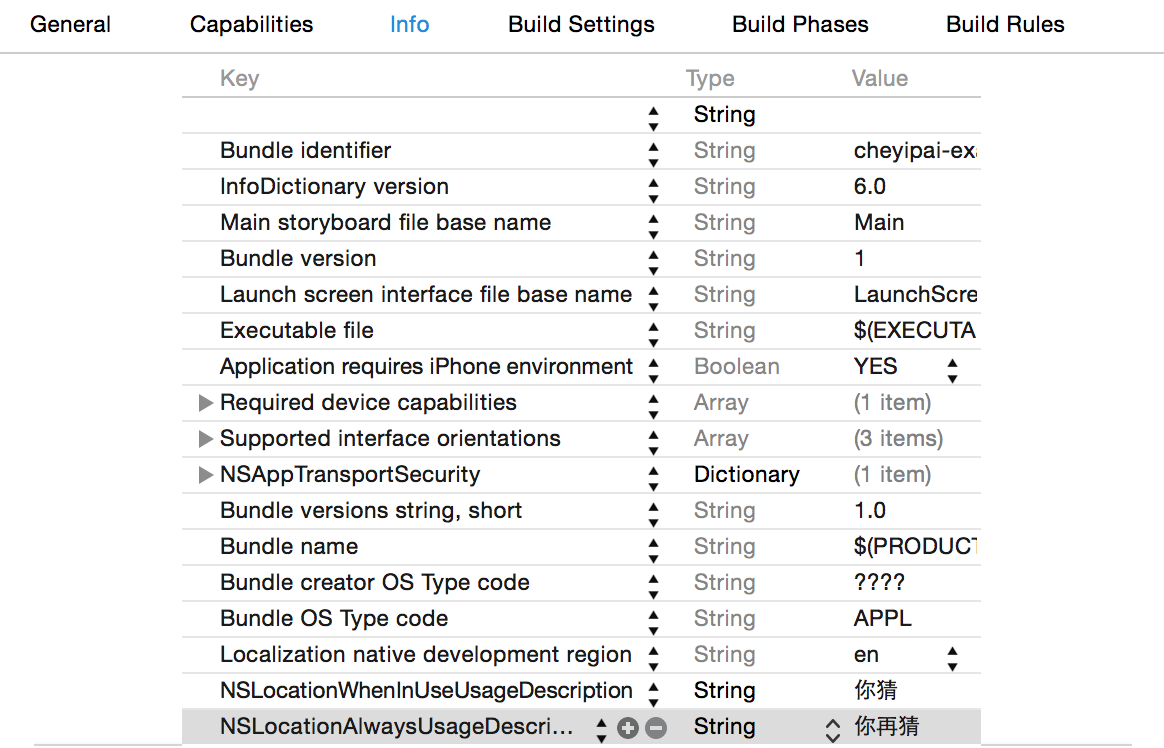
Task: Click key stepper next to Executable file
Action: pos(653,332)
